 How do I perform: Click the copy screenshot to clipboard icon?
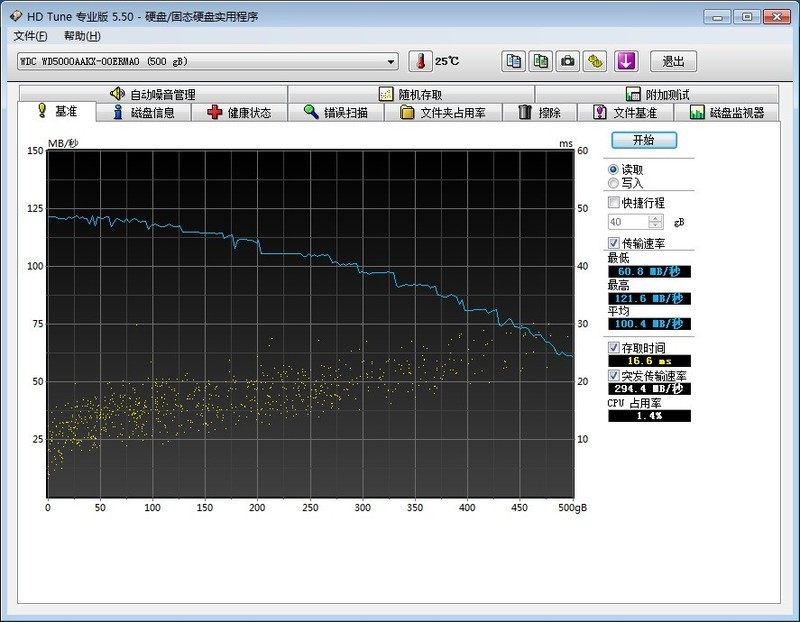tap(541, 61)
